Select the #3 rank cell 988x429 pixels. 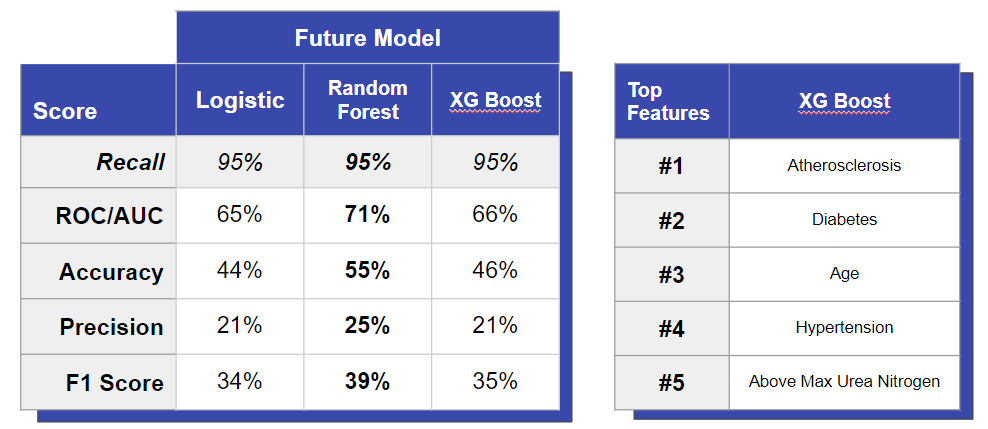point(671,275)
